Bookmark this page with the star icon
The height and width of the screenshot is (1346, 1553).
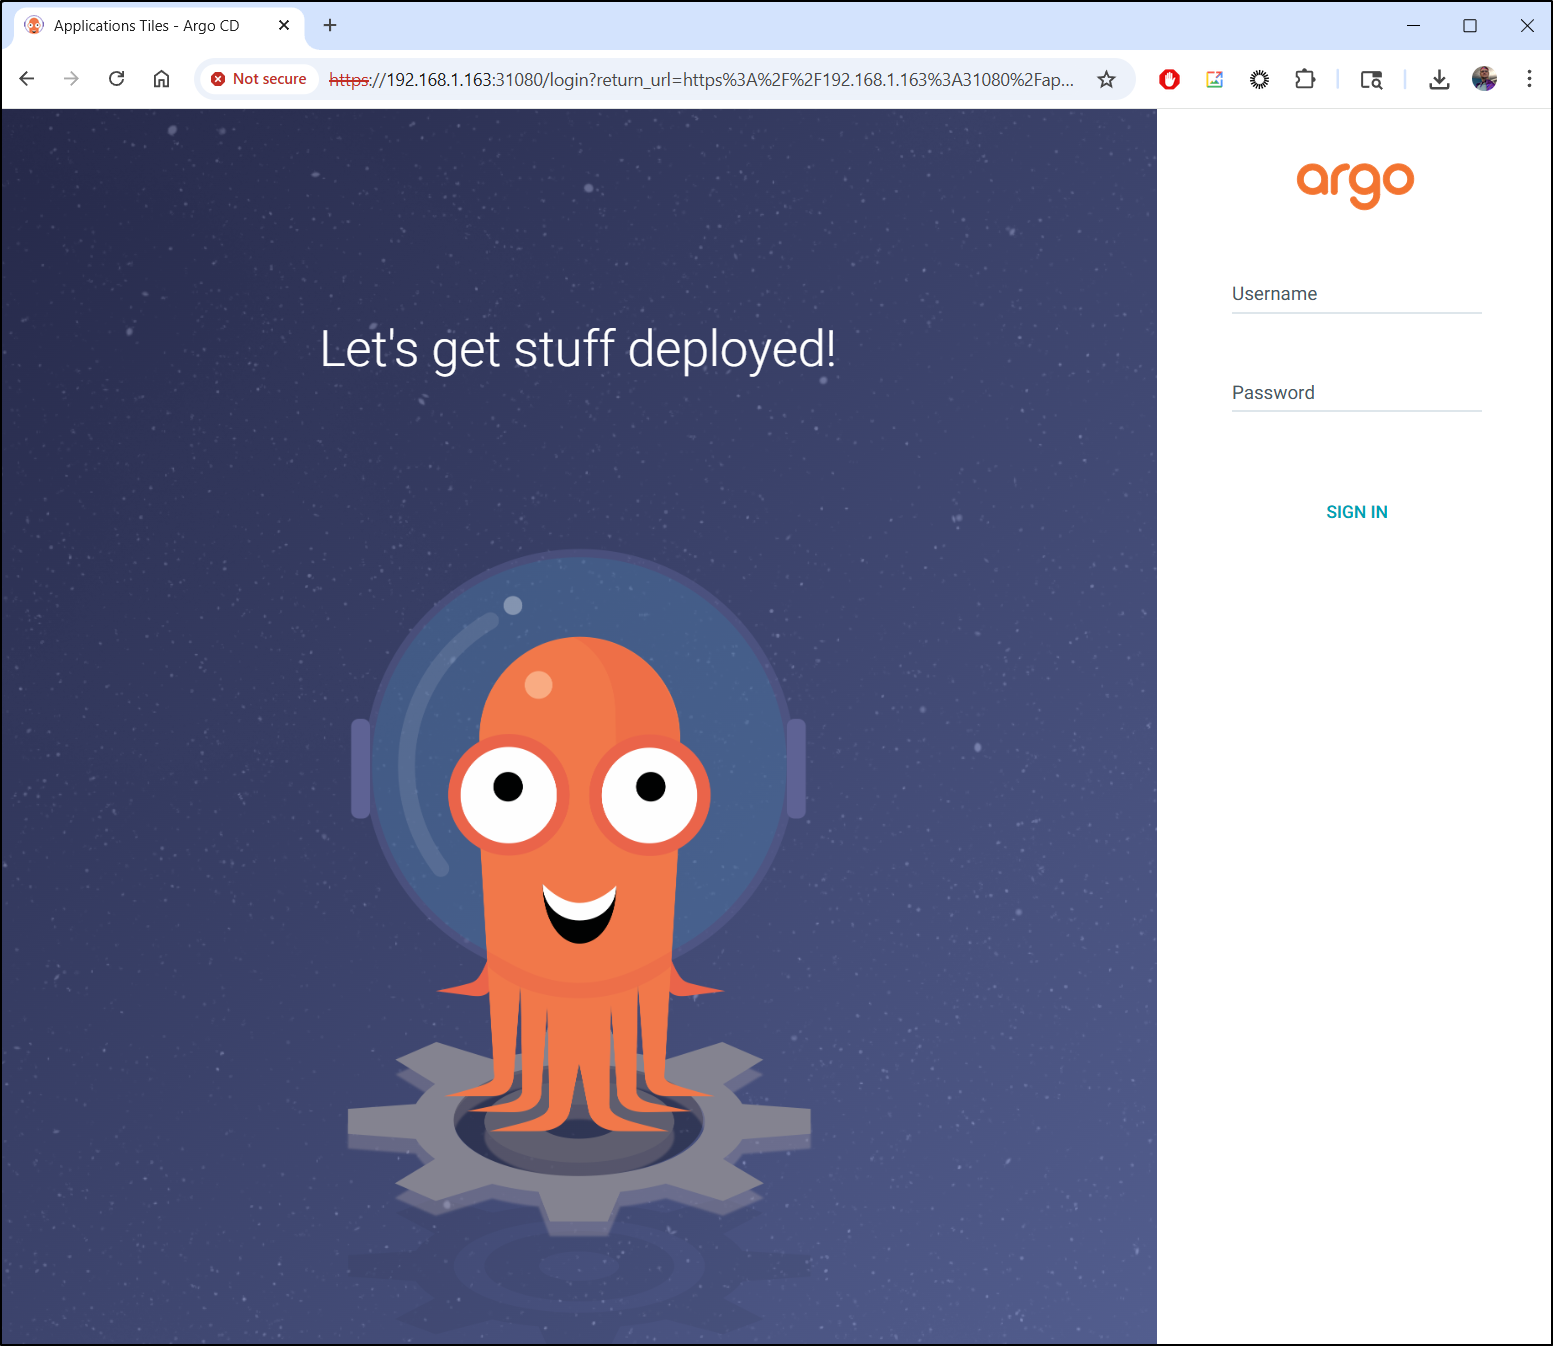[x=1106, y=79]
